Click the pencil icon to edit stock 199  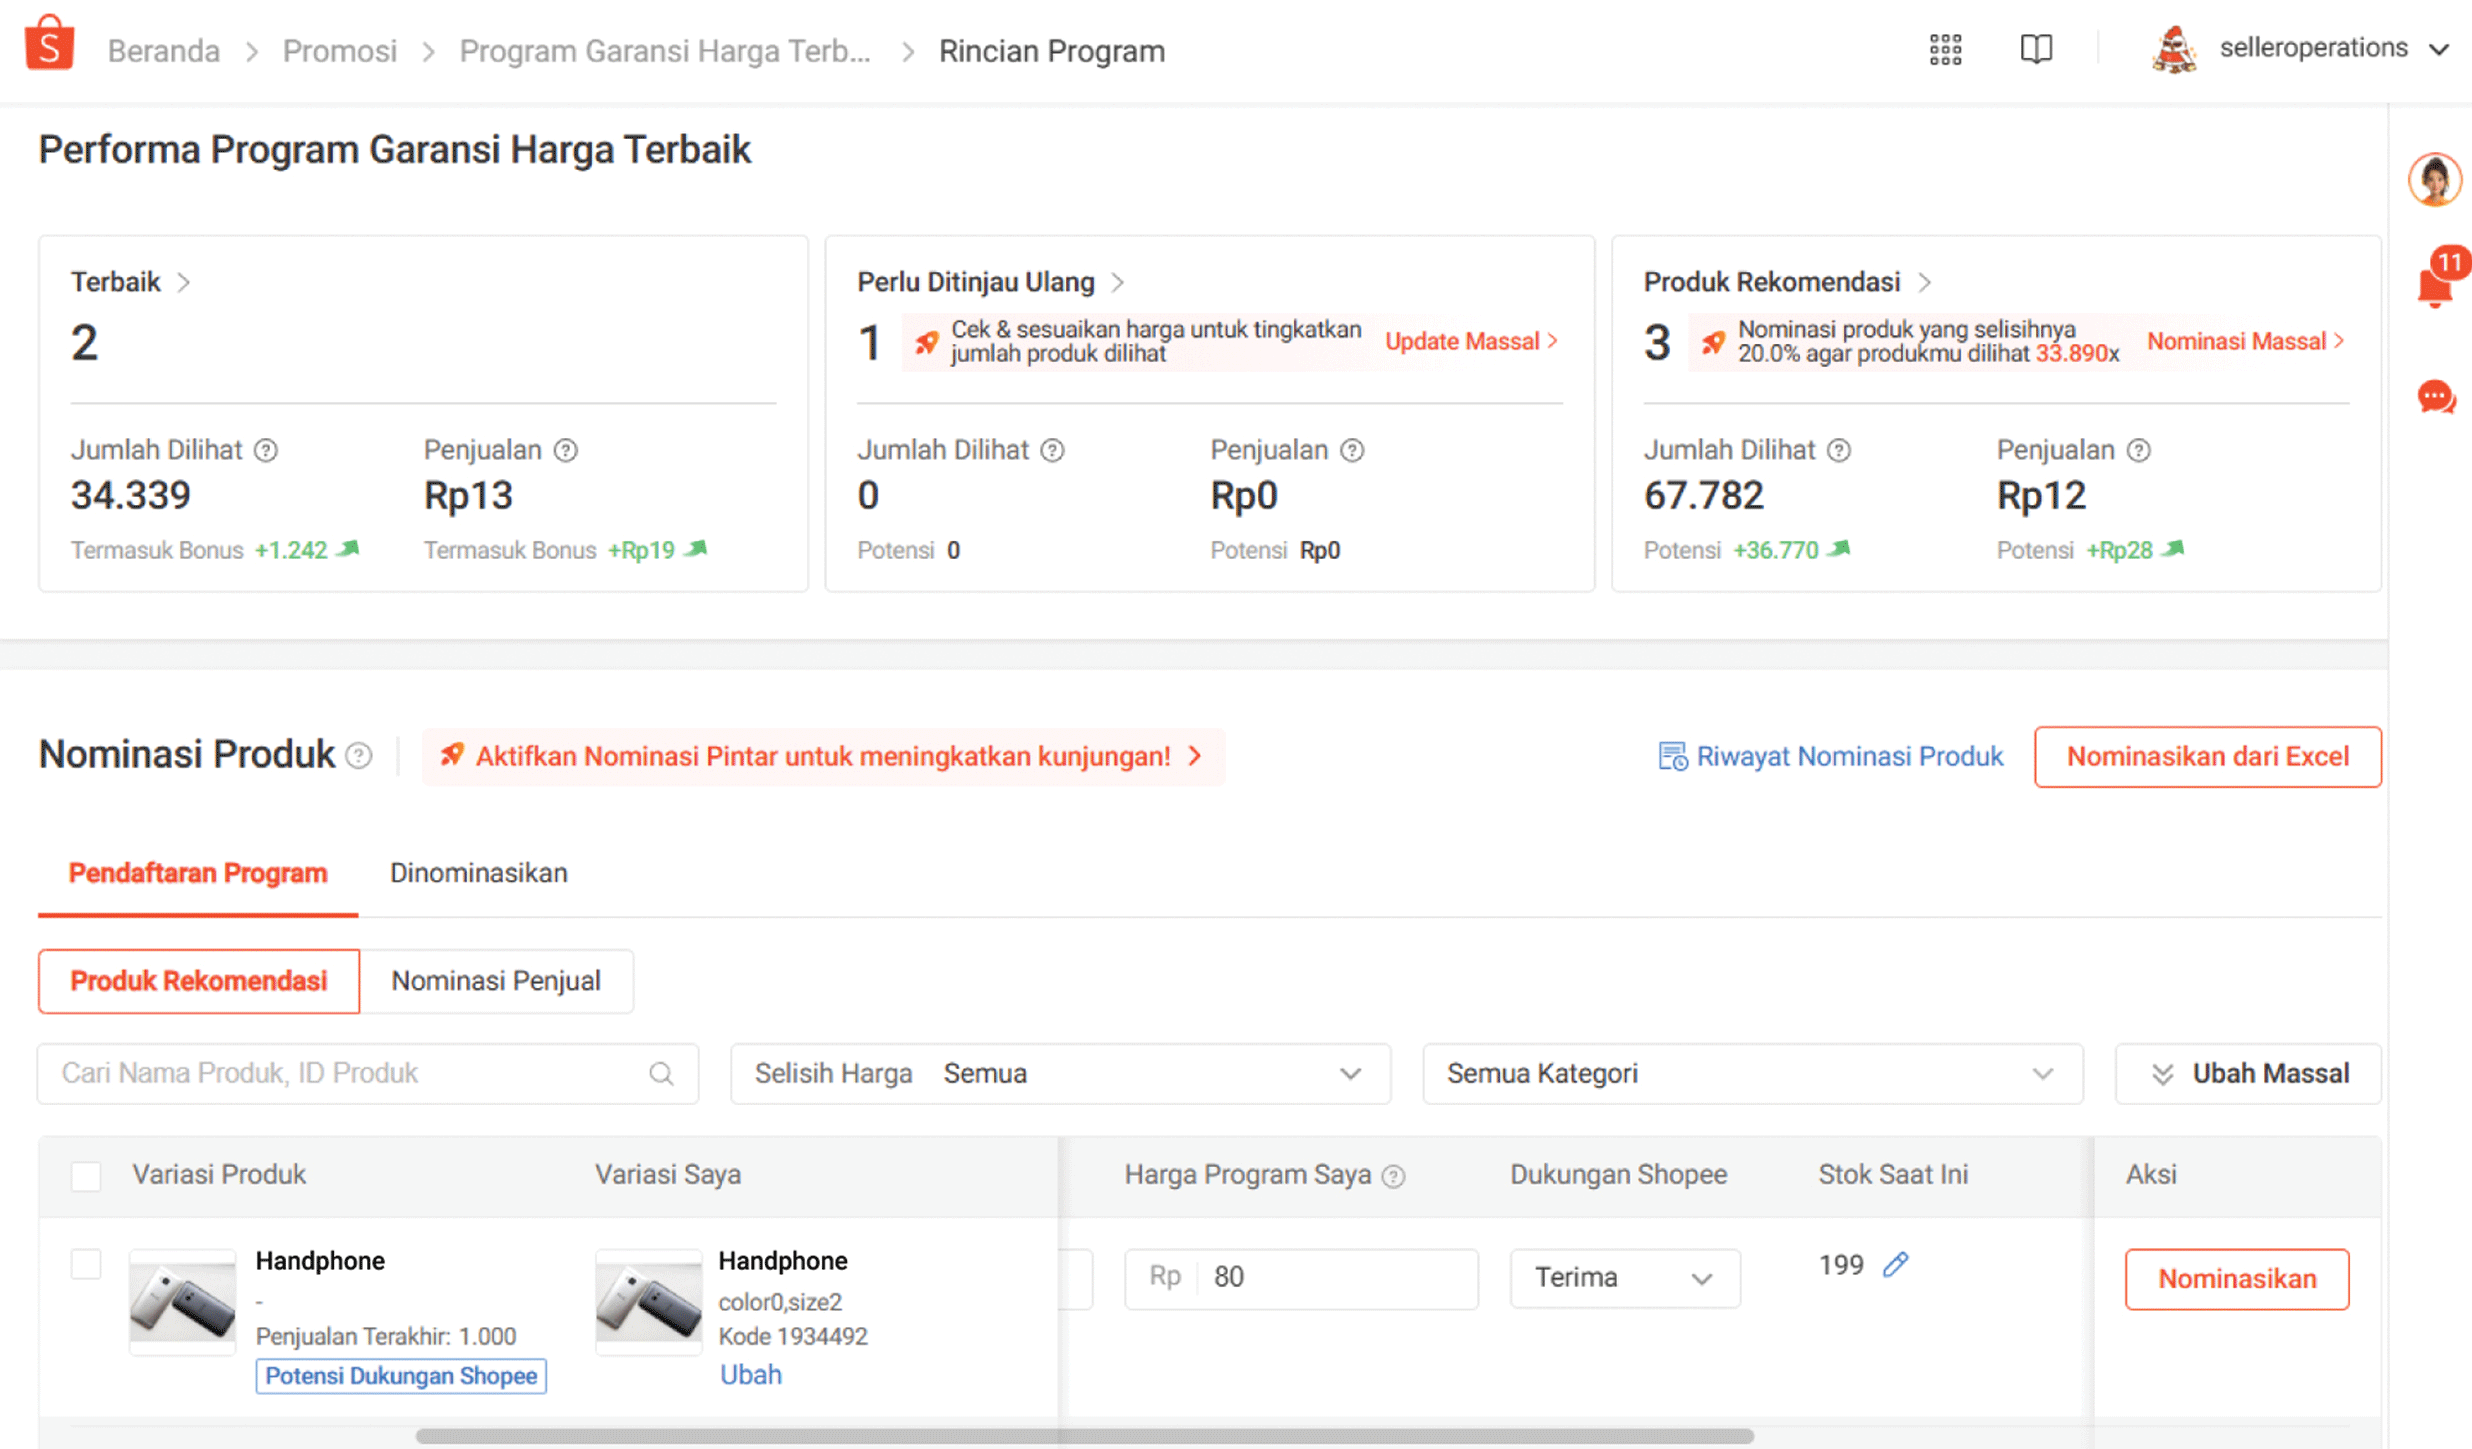coord(1895,1265)
